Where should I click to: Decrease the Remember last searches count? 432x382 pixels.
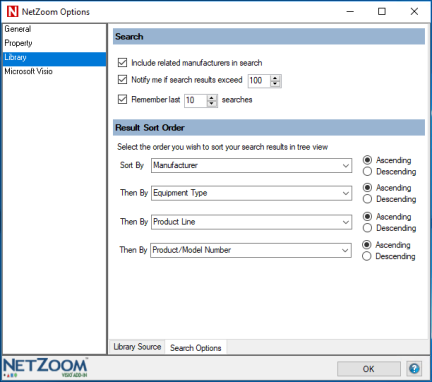pos(212,103)
